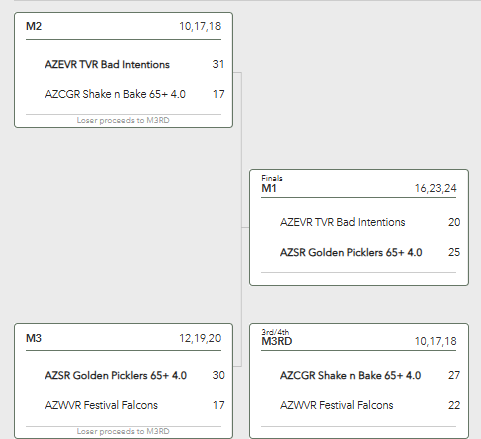Image resolution: width=481 pixels, height=439 pixels.
Task: Select AZCGR Shake n Bake in M2
Action: 115,94
